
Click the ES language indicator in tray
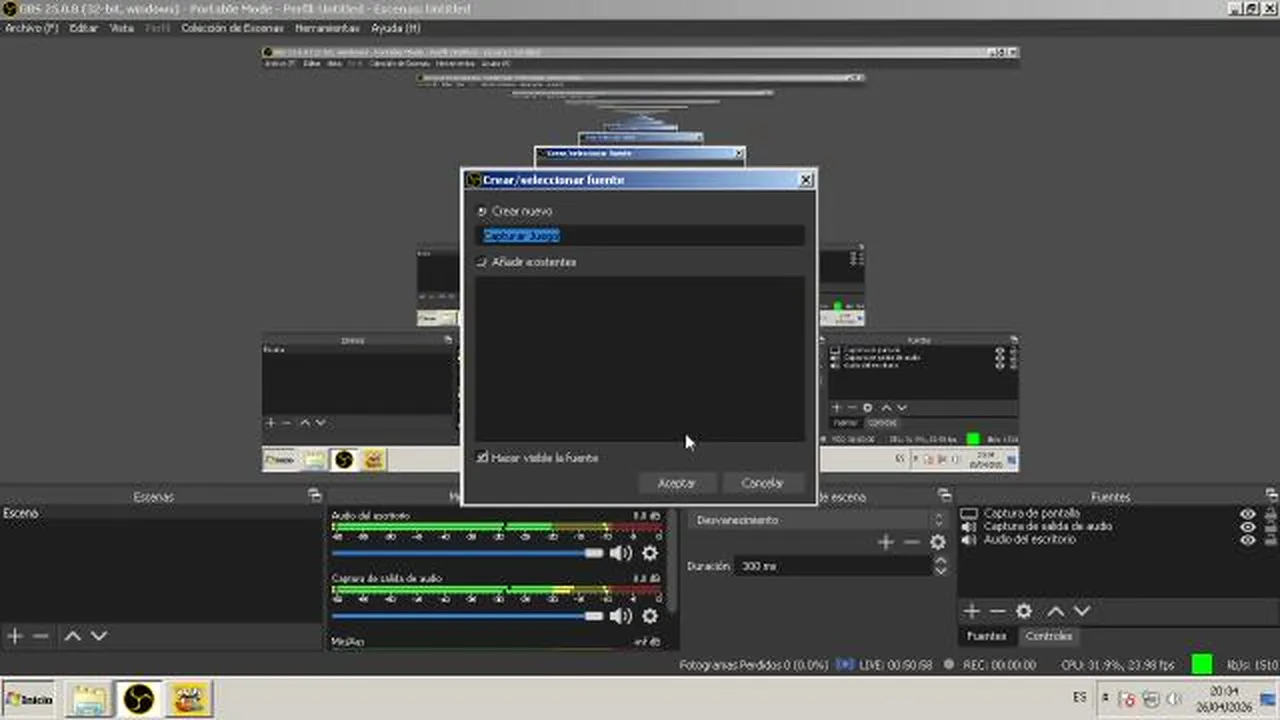[1079, 698]
